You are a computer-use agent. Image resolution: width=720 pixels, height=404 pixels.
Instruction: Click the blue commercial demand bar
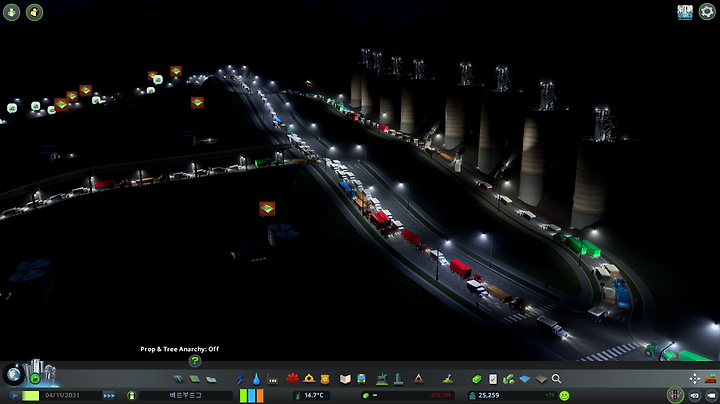pos(252,395)
